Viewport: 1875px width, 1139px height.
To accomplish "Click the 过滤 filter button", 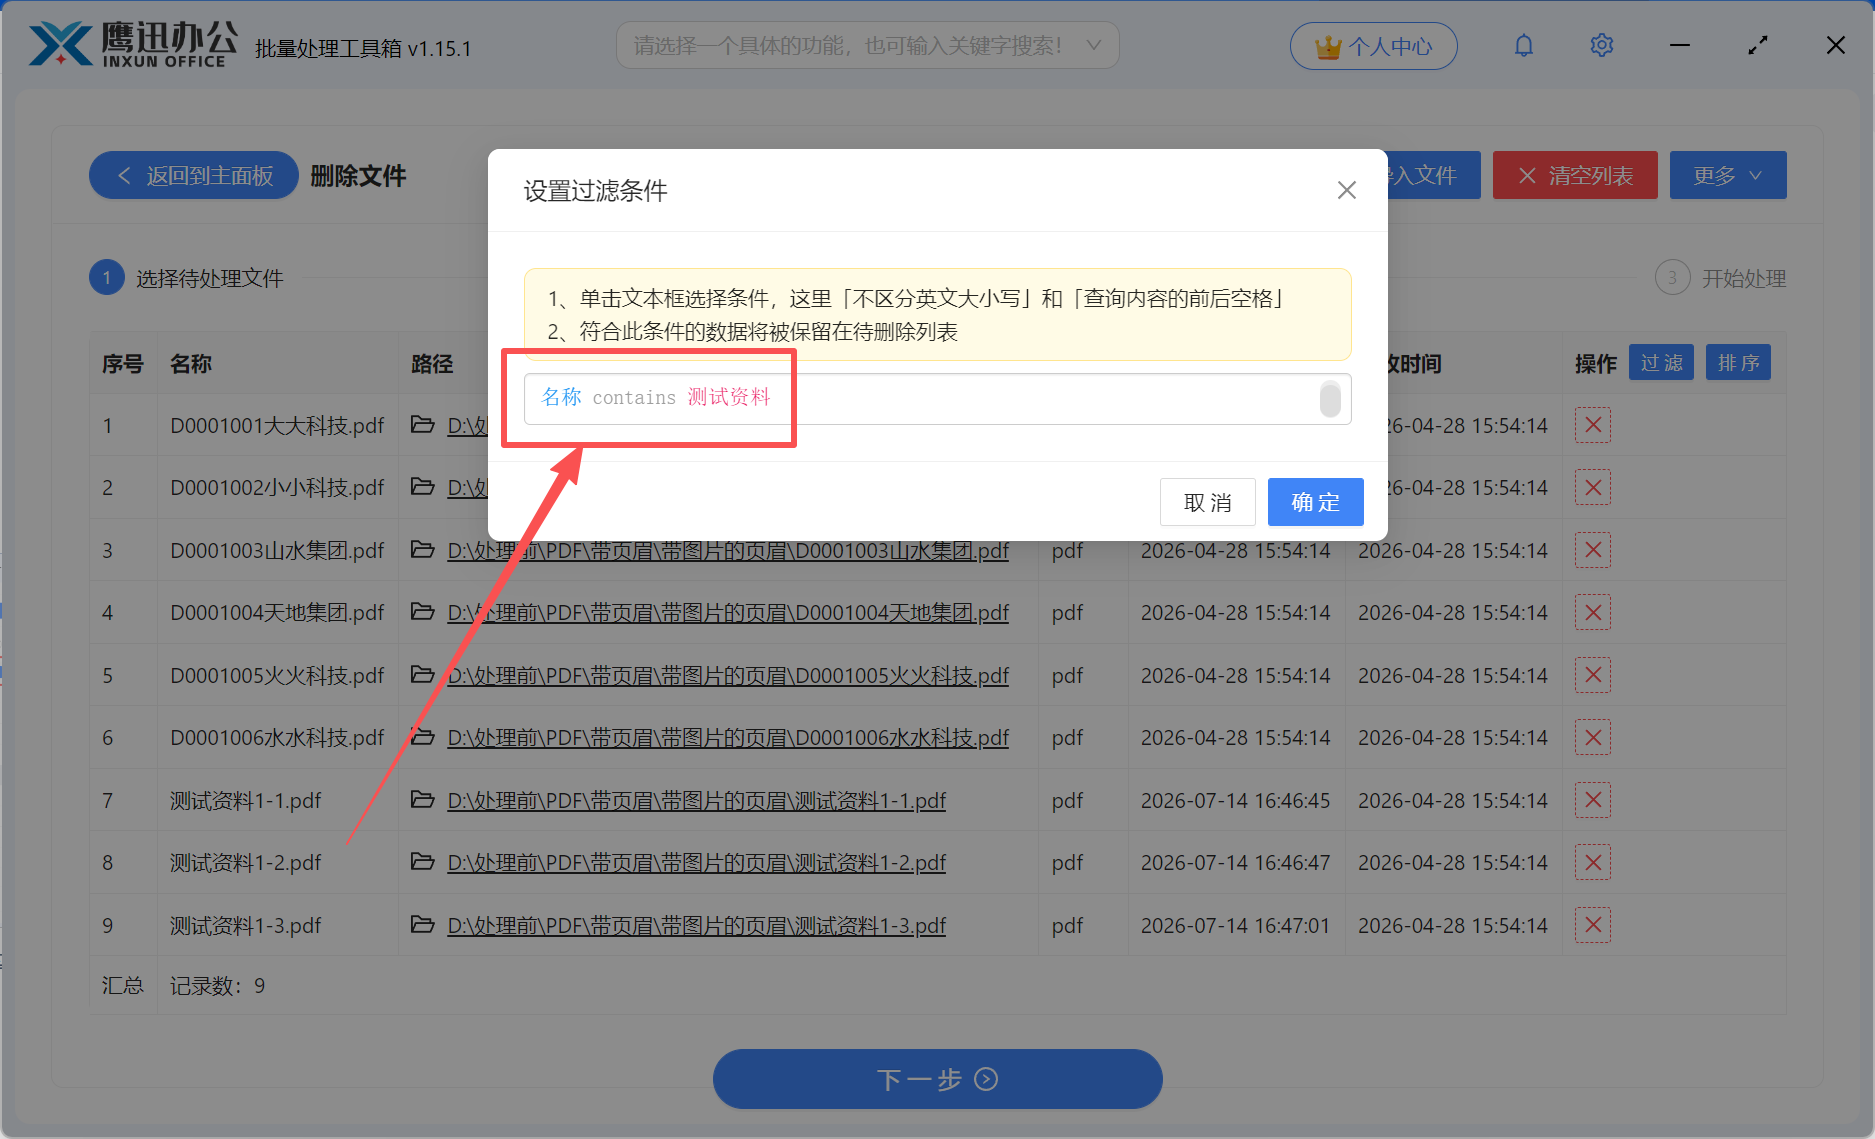I will pos(1661,363).
